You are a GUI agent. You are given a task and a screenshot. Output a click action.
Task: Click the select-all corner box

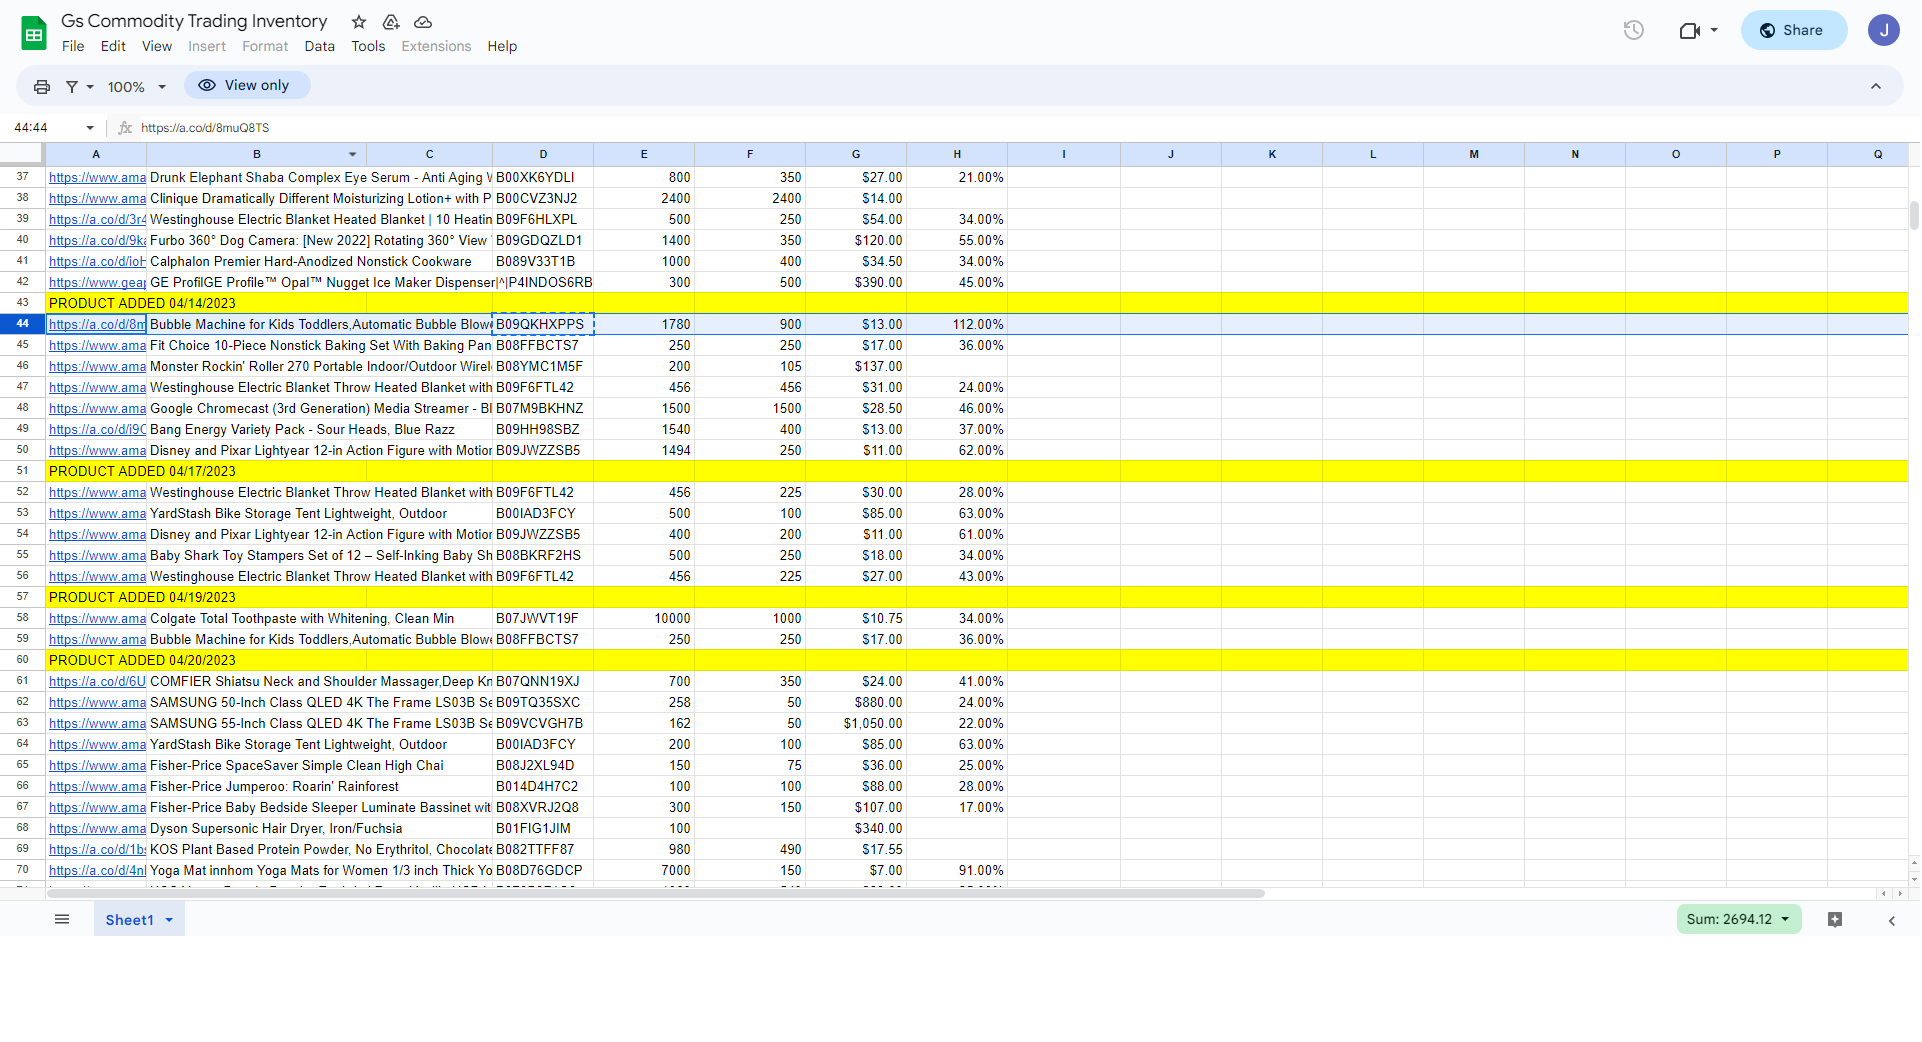coord(22,154)
